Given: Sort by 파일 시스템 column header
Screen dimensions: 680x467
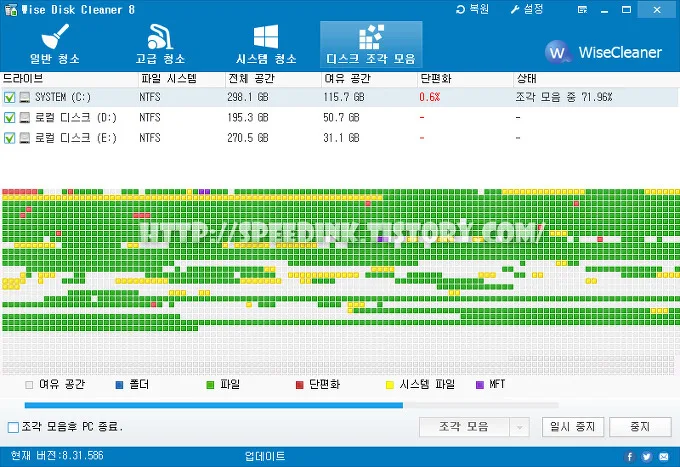Looking at the screenshot, I should point(181,78).
